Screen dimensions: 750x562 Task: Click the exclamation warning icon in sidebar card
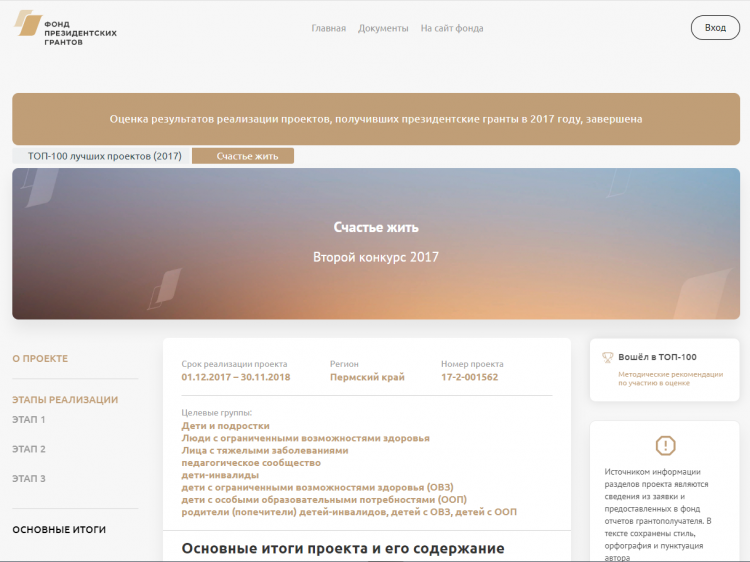pos(665,445)
